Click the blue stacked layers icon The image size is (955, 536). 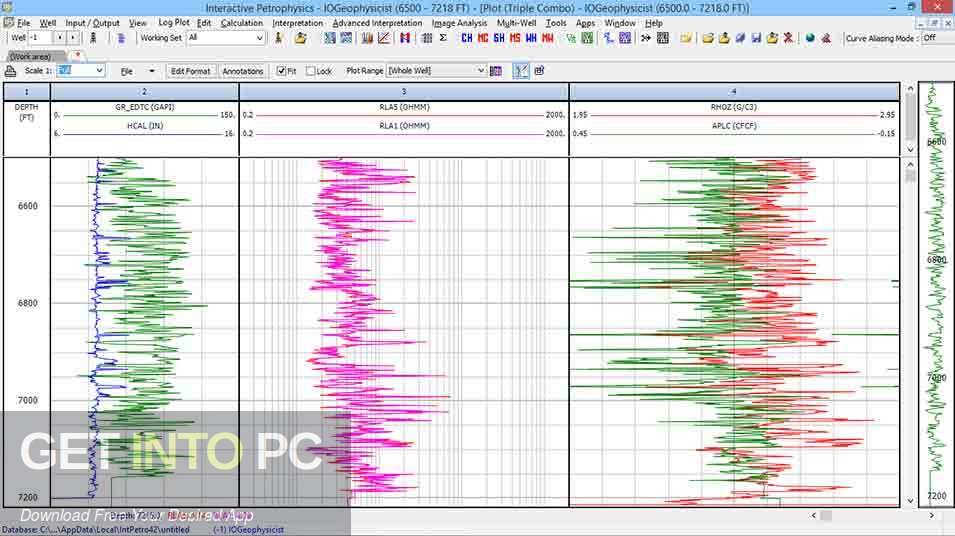[121, 38]
